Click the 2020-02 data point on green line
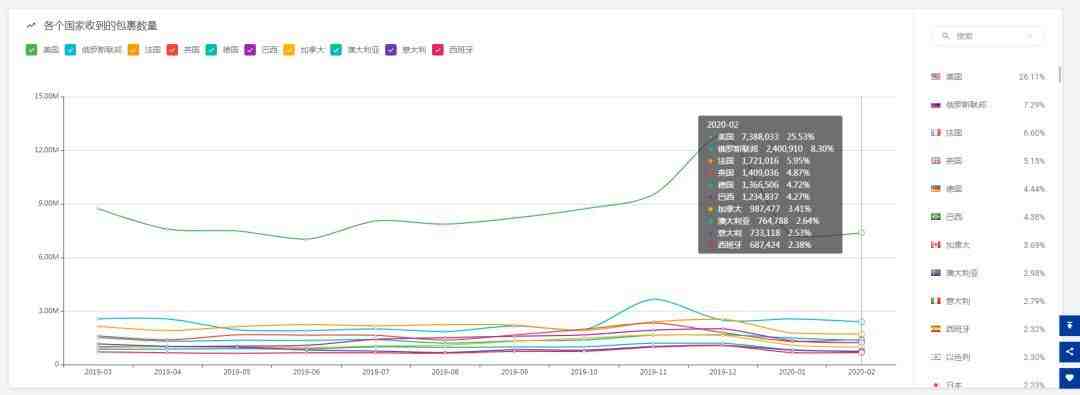1080x395 pixels. [x=861, y=233]
